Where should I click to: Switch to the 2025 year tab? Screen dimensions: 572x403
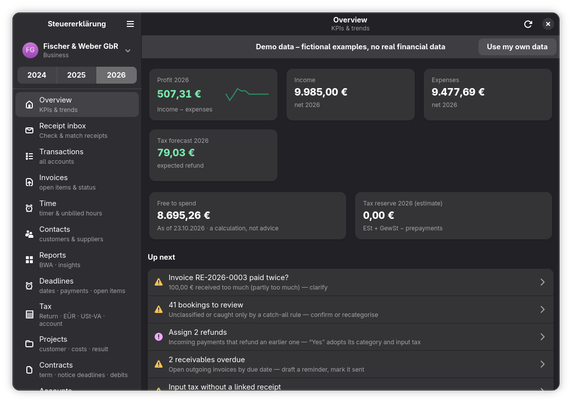click(x=76, y=75)
